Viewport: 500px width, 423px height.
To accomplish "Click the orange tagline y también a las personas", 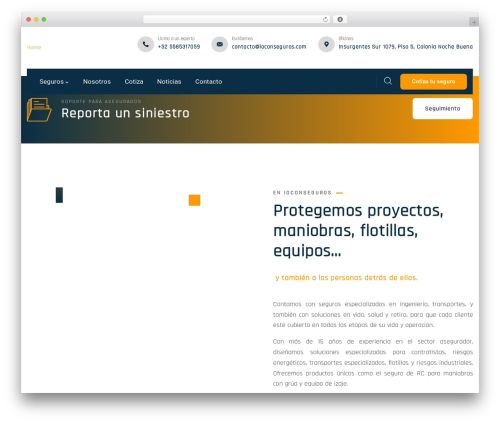I will coord(346,277).
